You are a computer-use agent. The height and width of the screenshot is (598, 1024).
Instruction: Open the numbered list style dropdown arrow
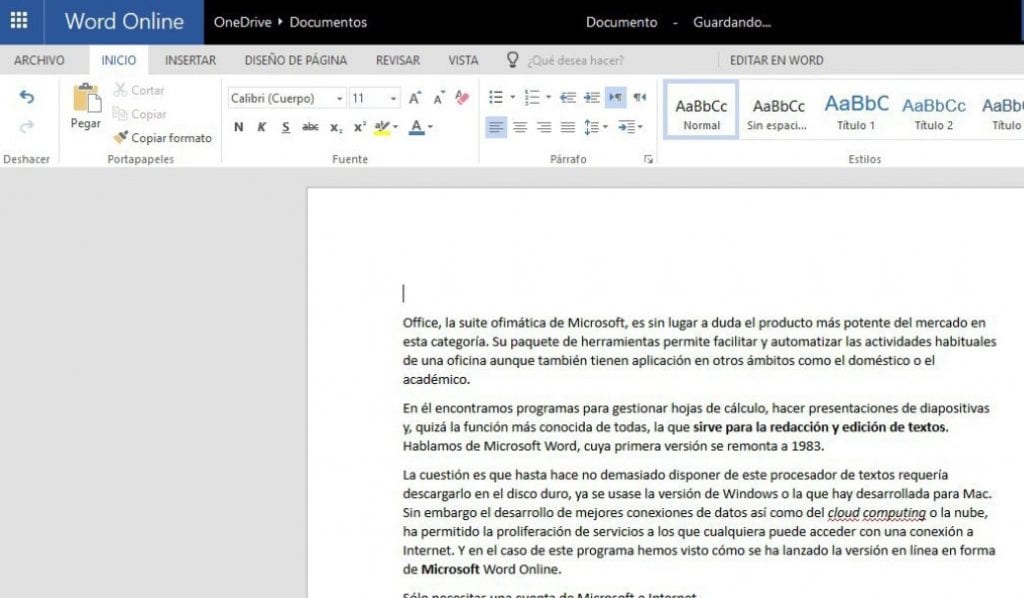click(549, 97)
